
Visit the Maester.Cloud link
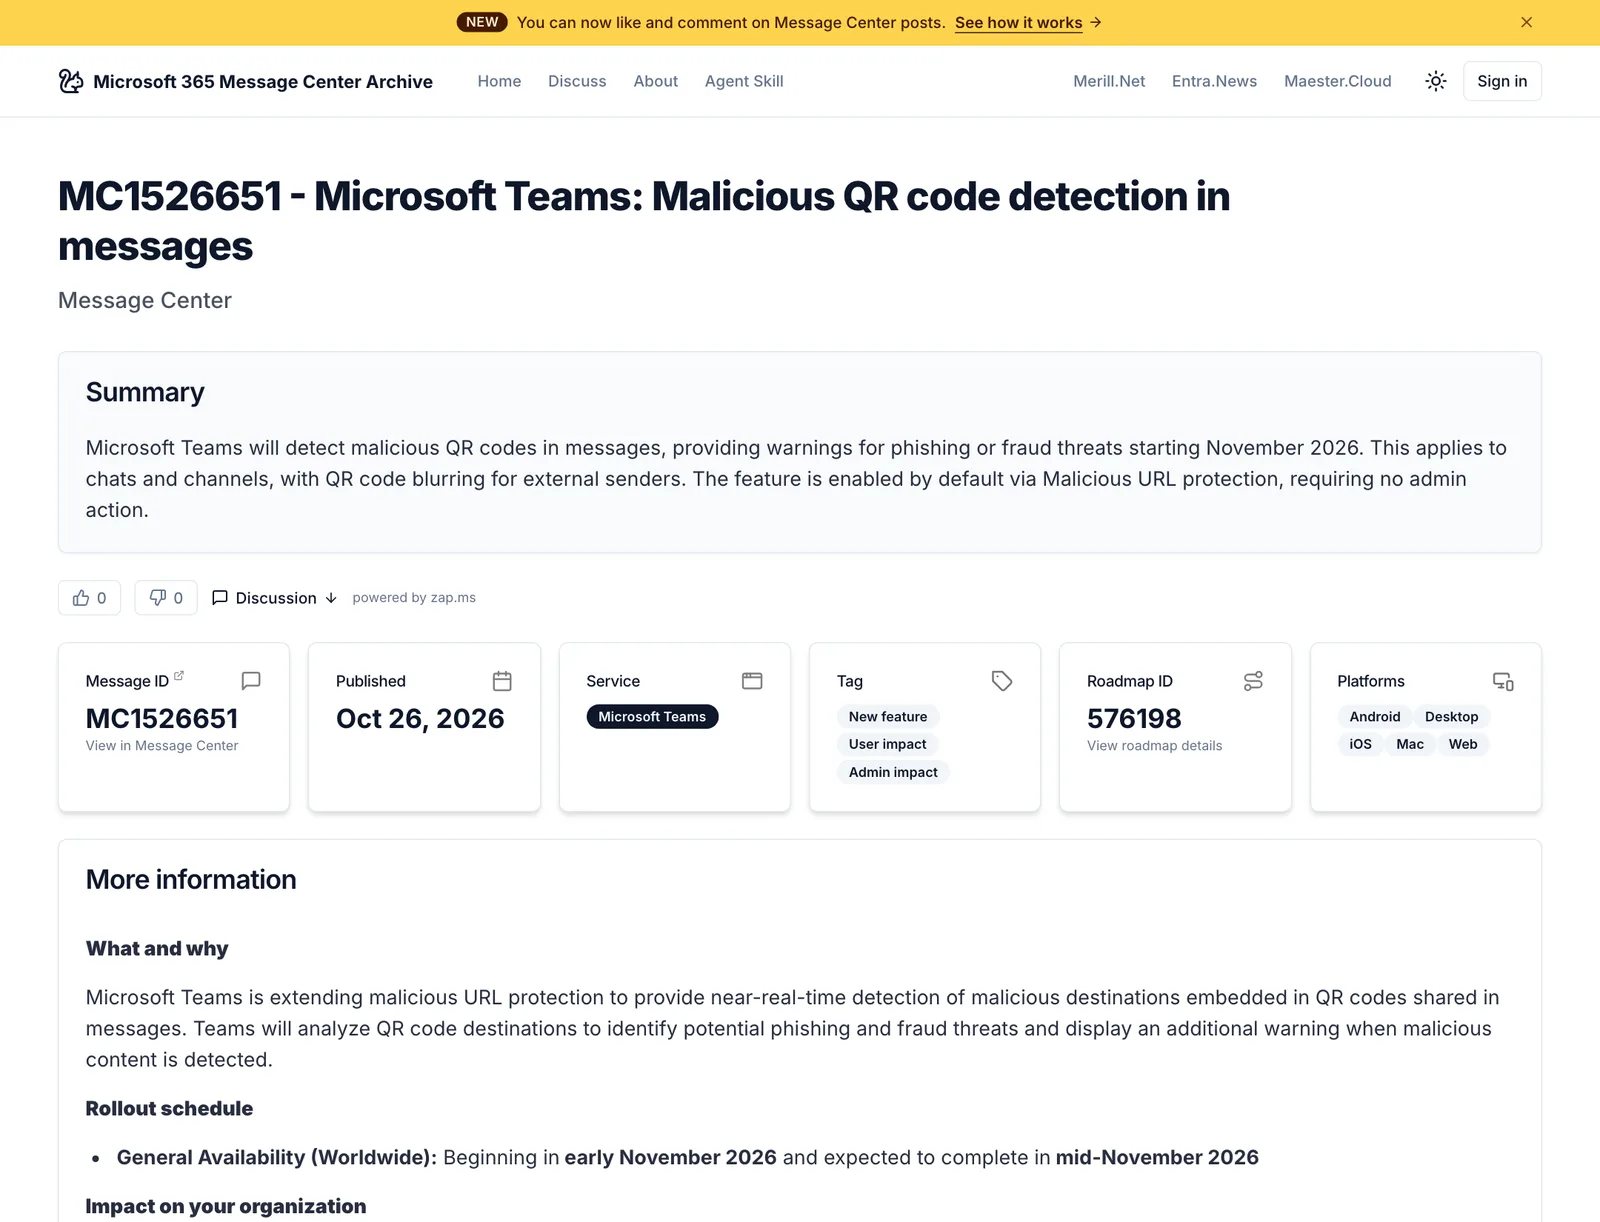coord(1337,81)
